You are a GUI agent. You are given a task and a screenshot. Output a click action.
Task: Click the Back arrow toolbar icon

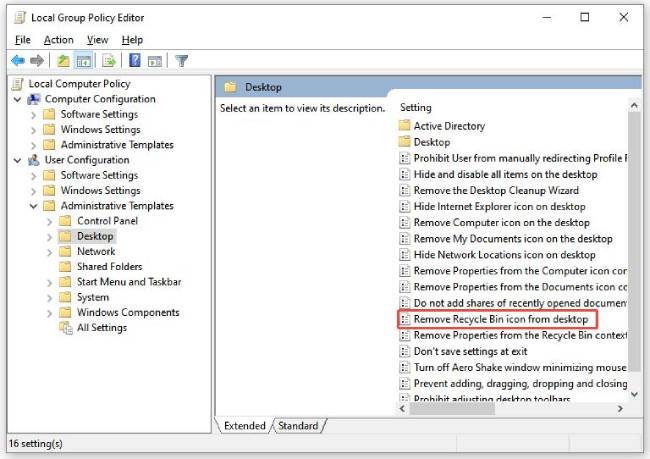[18, 61]
